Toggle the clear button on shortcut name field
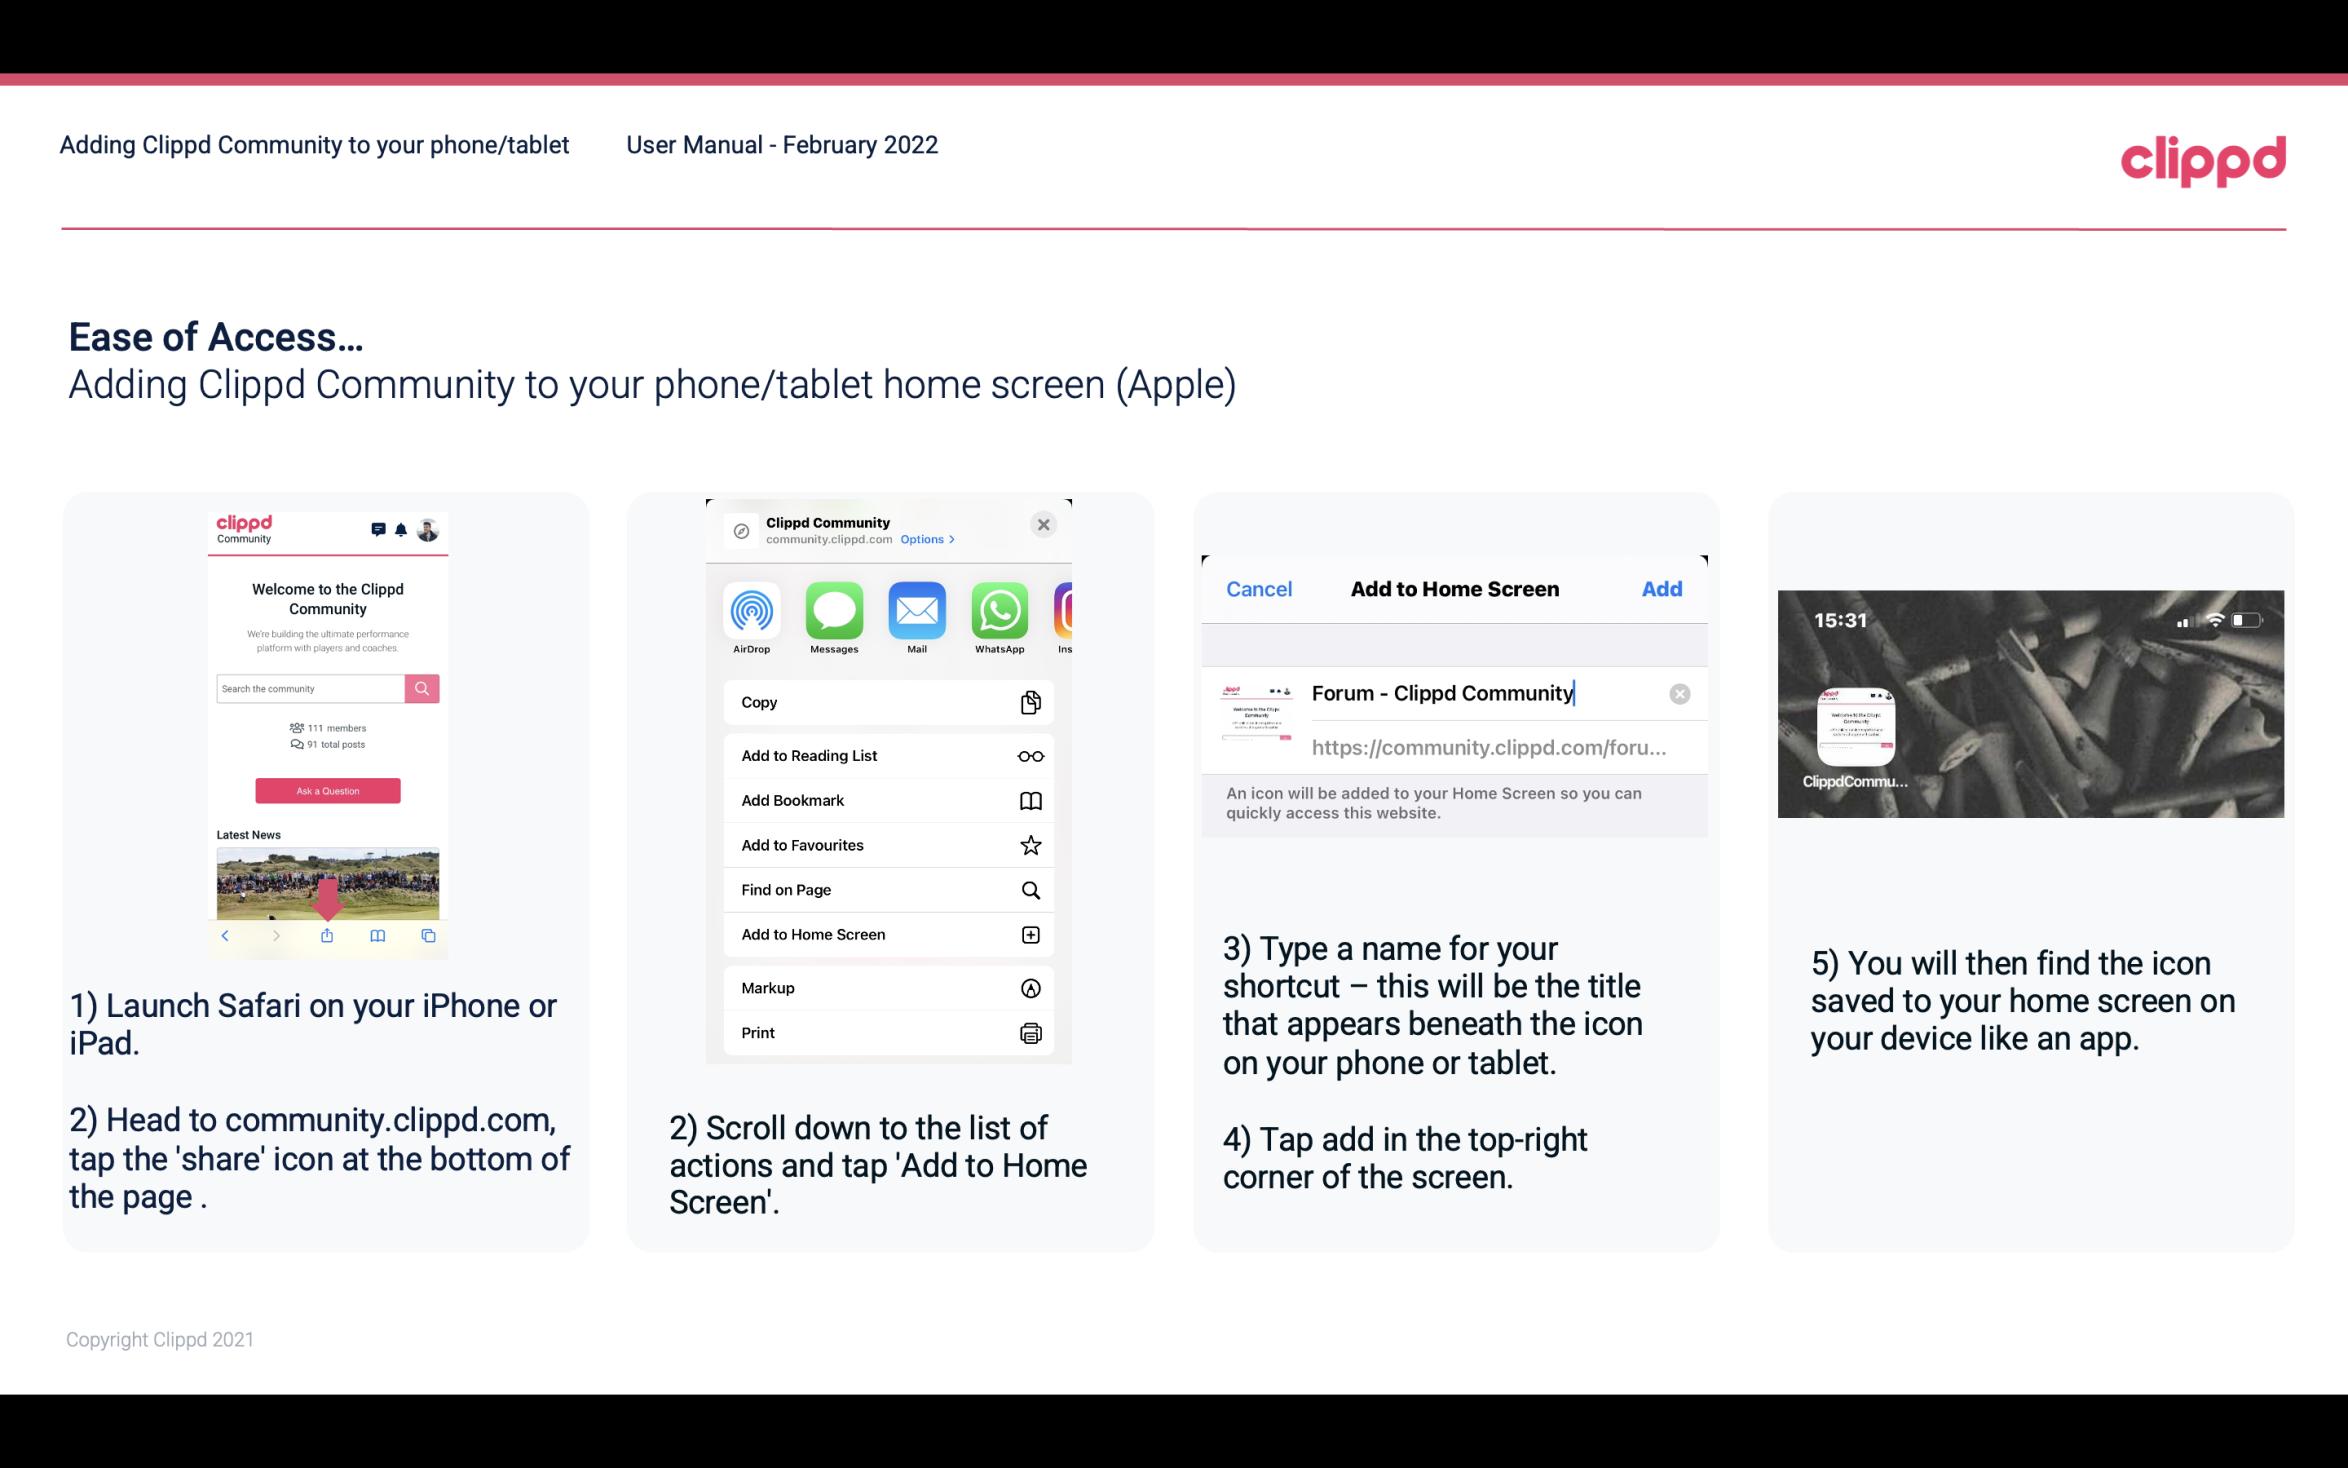2348x1468 pixels. click(x=1677, y=692)
